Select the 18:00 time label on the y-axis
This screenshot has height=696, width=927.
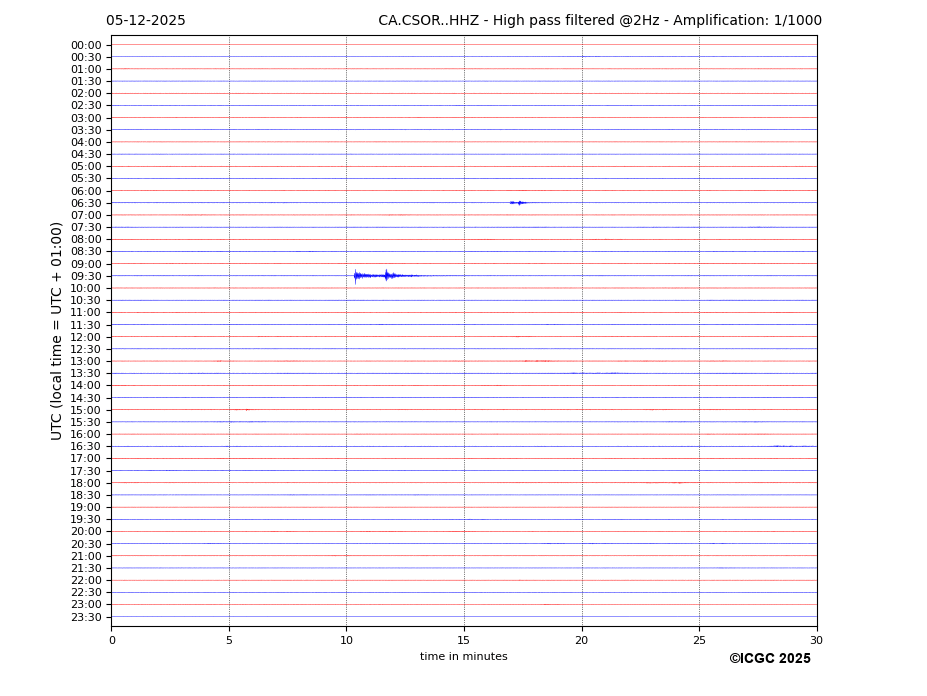86,483
